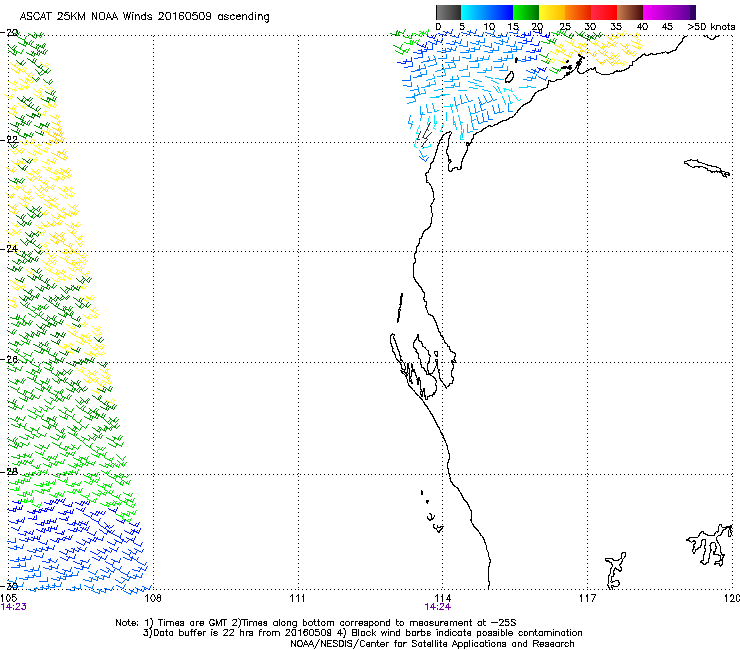This screenshot has height=650, width=740.
Task: Click the '35' legend scale label
Action: coord(616,27)
